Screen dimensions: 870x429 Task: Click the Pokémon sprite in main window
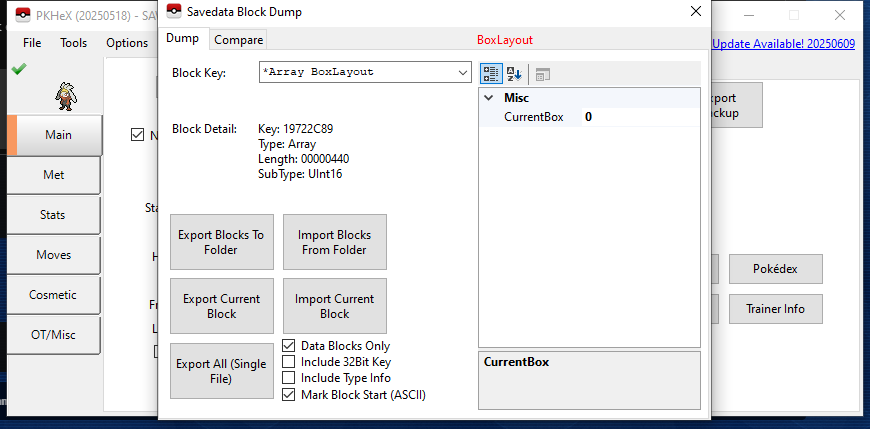click(54, 96)
